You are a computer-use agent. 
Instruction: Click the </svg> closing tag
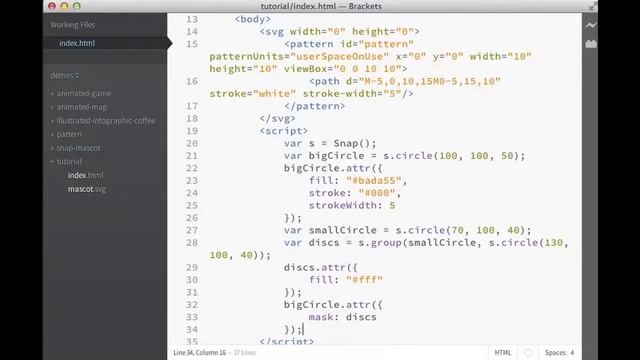coord(277,118)
